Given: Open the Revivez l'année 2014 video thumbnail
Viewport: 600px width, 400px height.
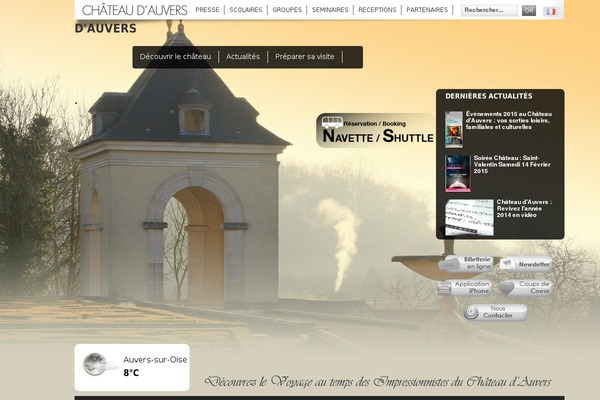Looking at the screenshot, I should [x=470, y=217].
